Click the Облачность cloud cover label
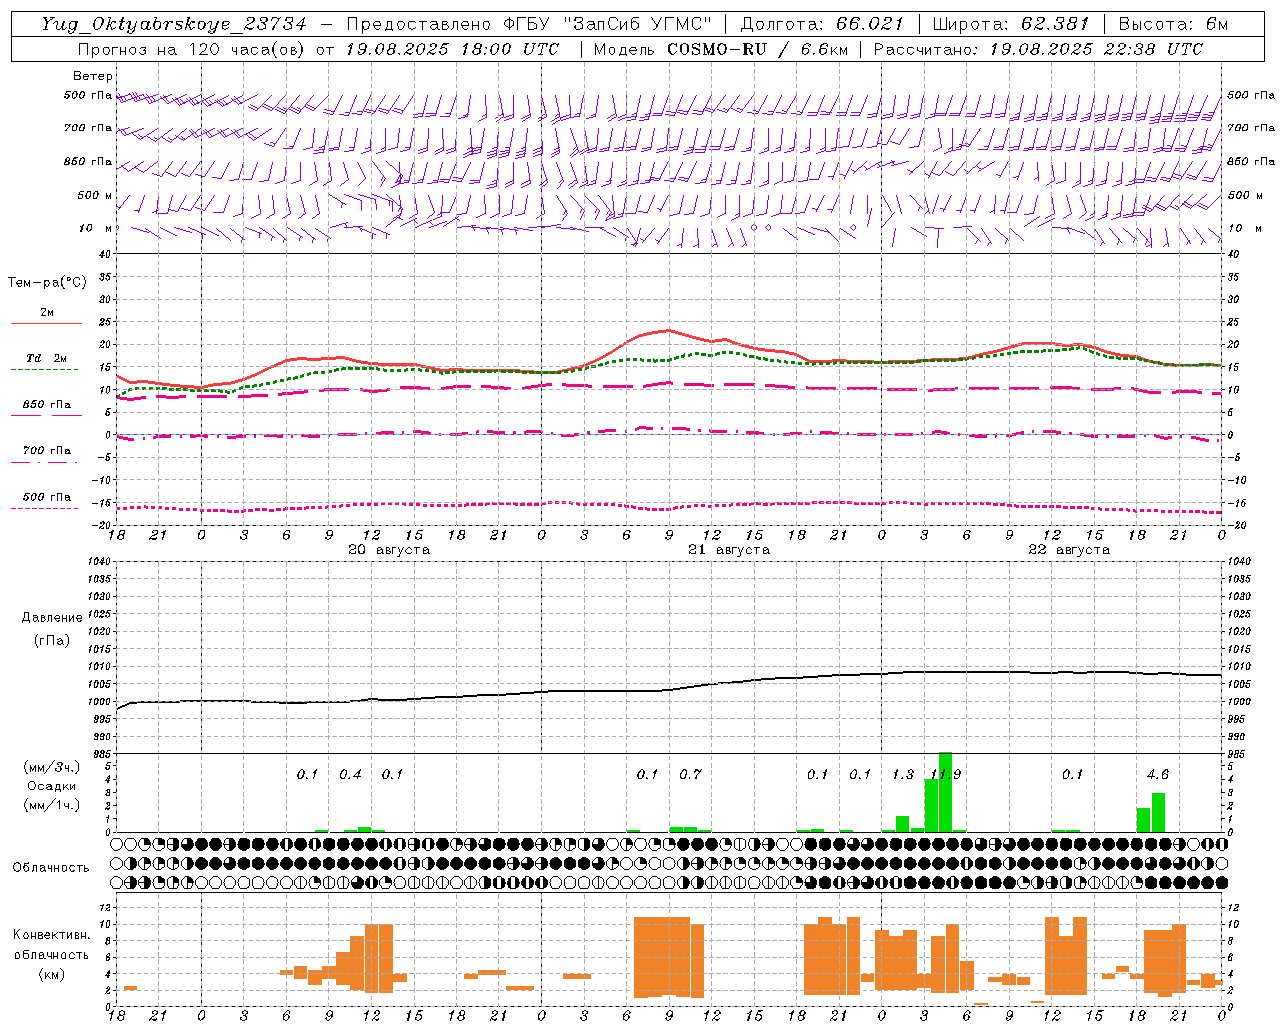 (x=51, y=867)
